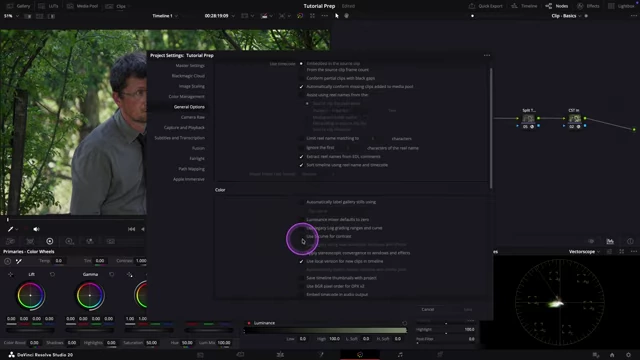
Task: Select the Split T... node 05
Action: pyautogui.click(x=529, y=119)
